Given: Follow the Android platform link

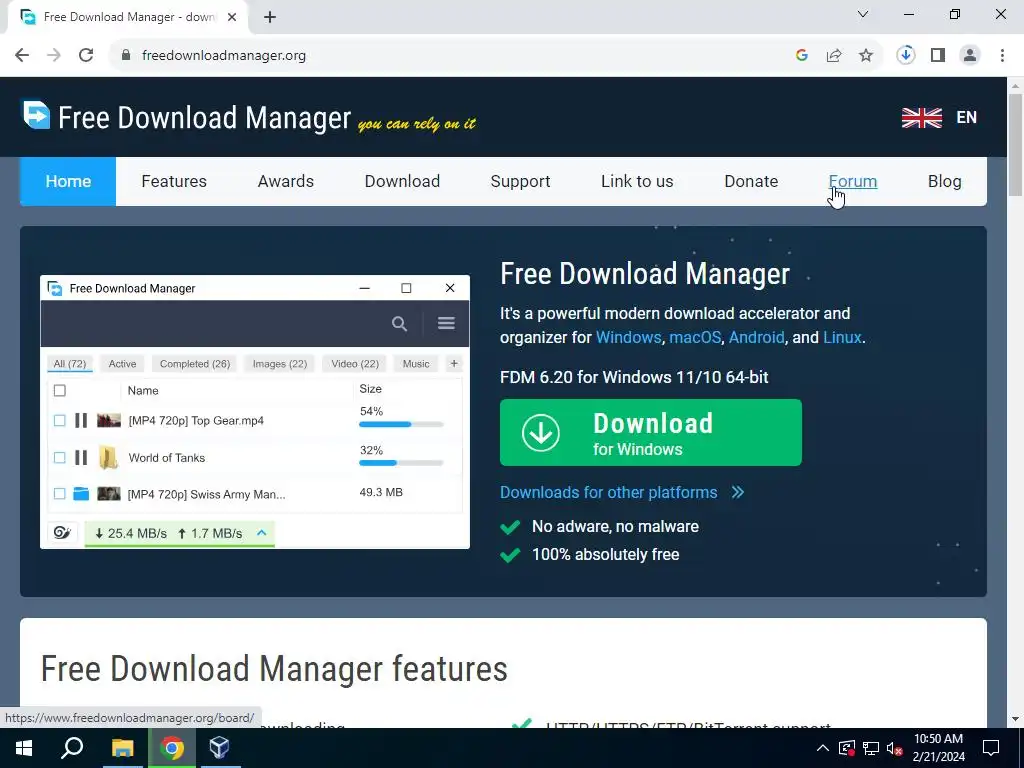Looking at the screenshot, I should 756,338.
